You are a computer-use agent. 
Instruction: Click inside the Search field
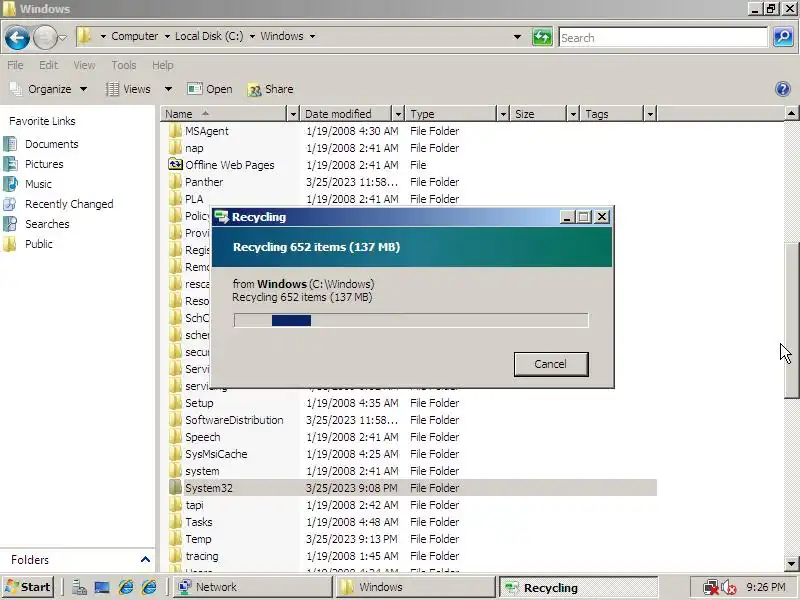pyautogui.click(x=663, y=38)
